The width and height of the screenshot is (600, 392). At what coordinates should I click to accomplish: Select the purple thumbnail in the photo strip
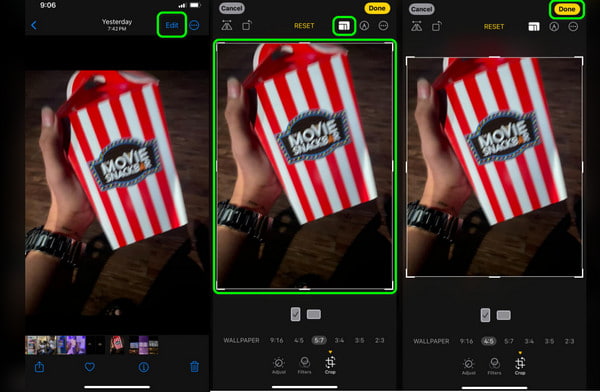[x=71, y=345]
